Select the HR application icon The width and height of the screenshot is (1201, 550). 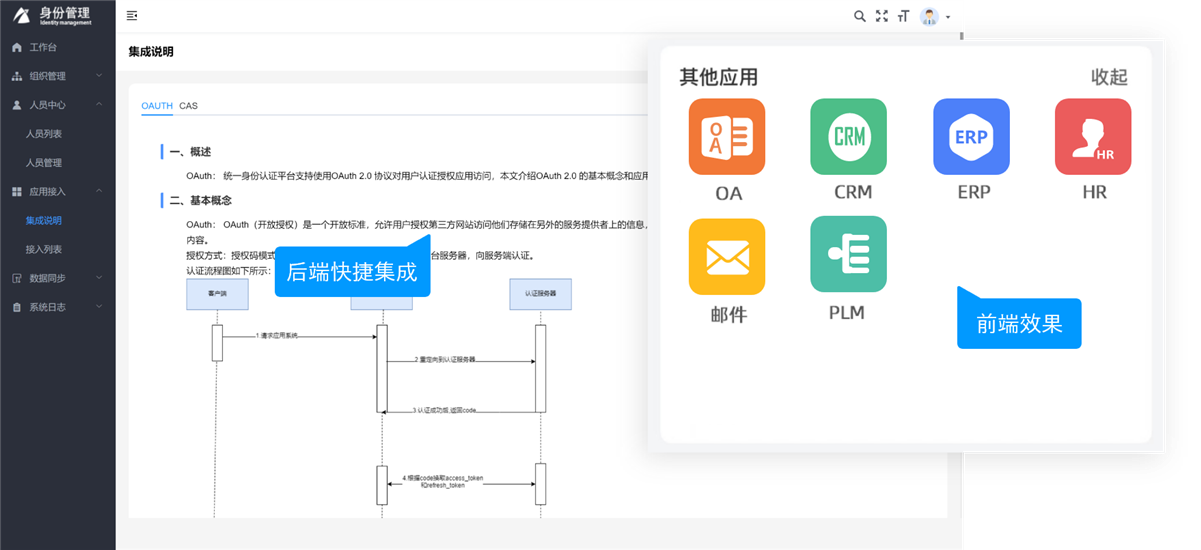point(1093,137)
